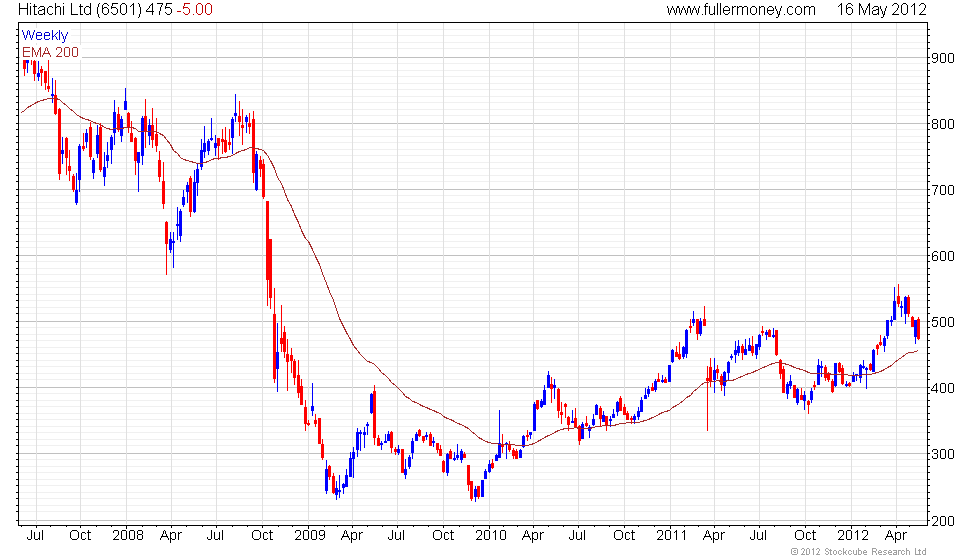This screenshot has width=980, height=560.
Task: Click the '2012' year label on time axis
Action: 853,536
